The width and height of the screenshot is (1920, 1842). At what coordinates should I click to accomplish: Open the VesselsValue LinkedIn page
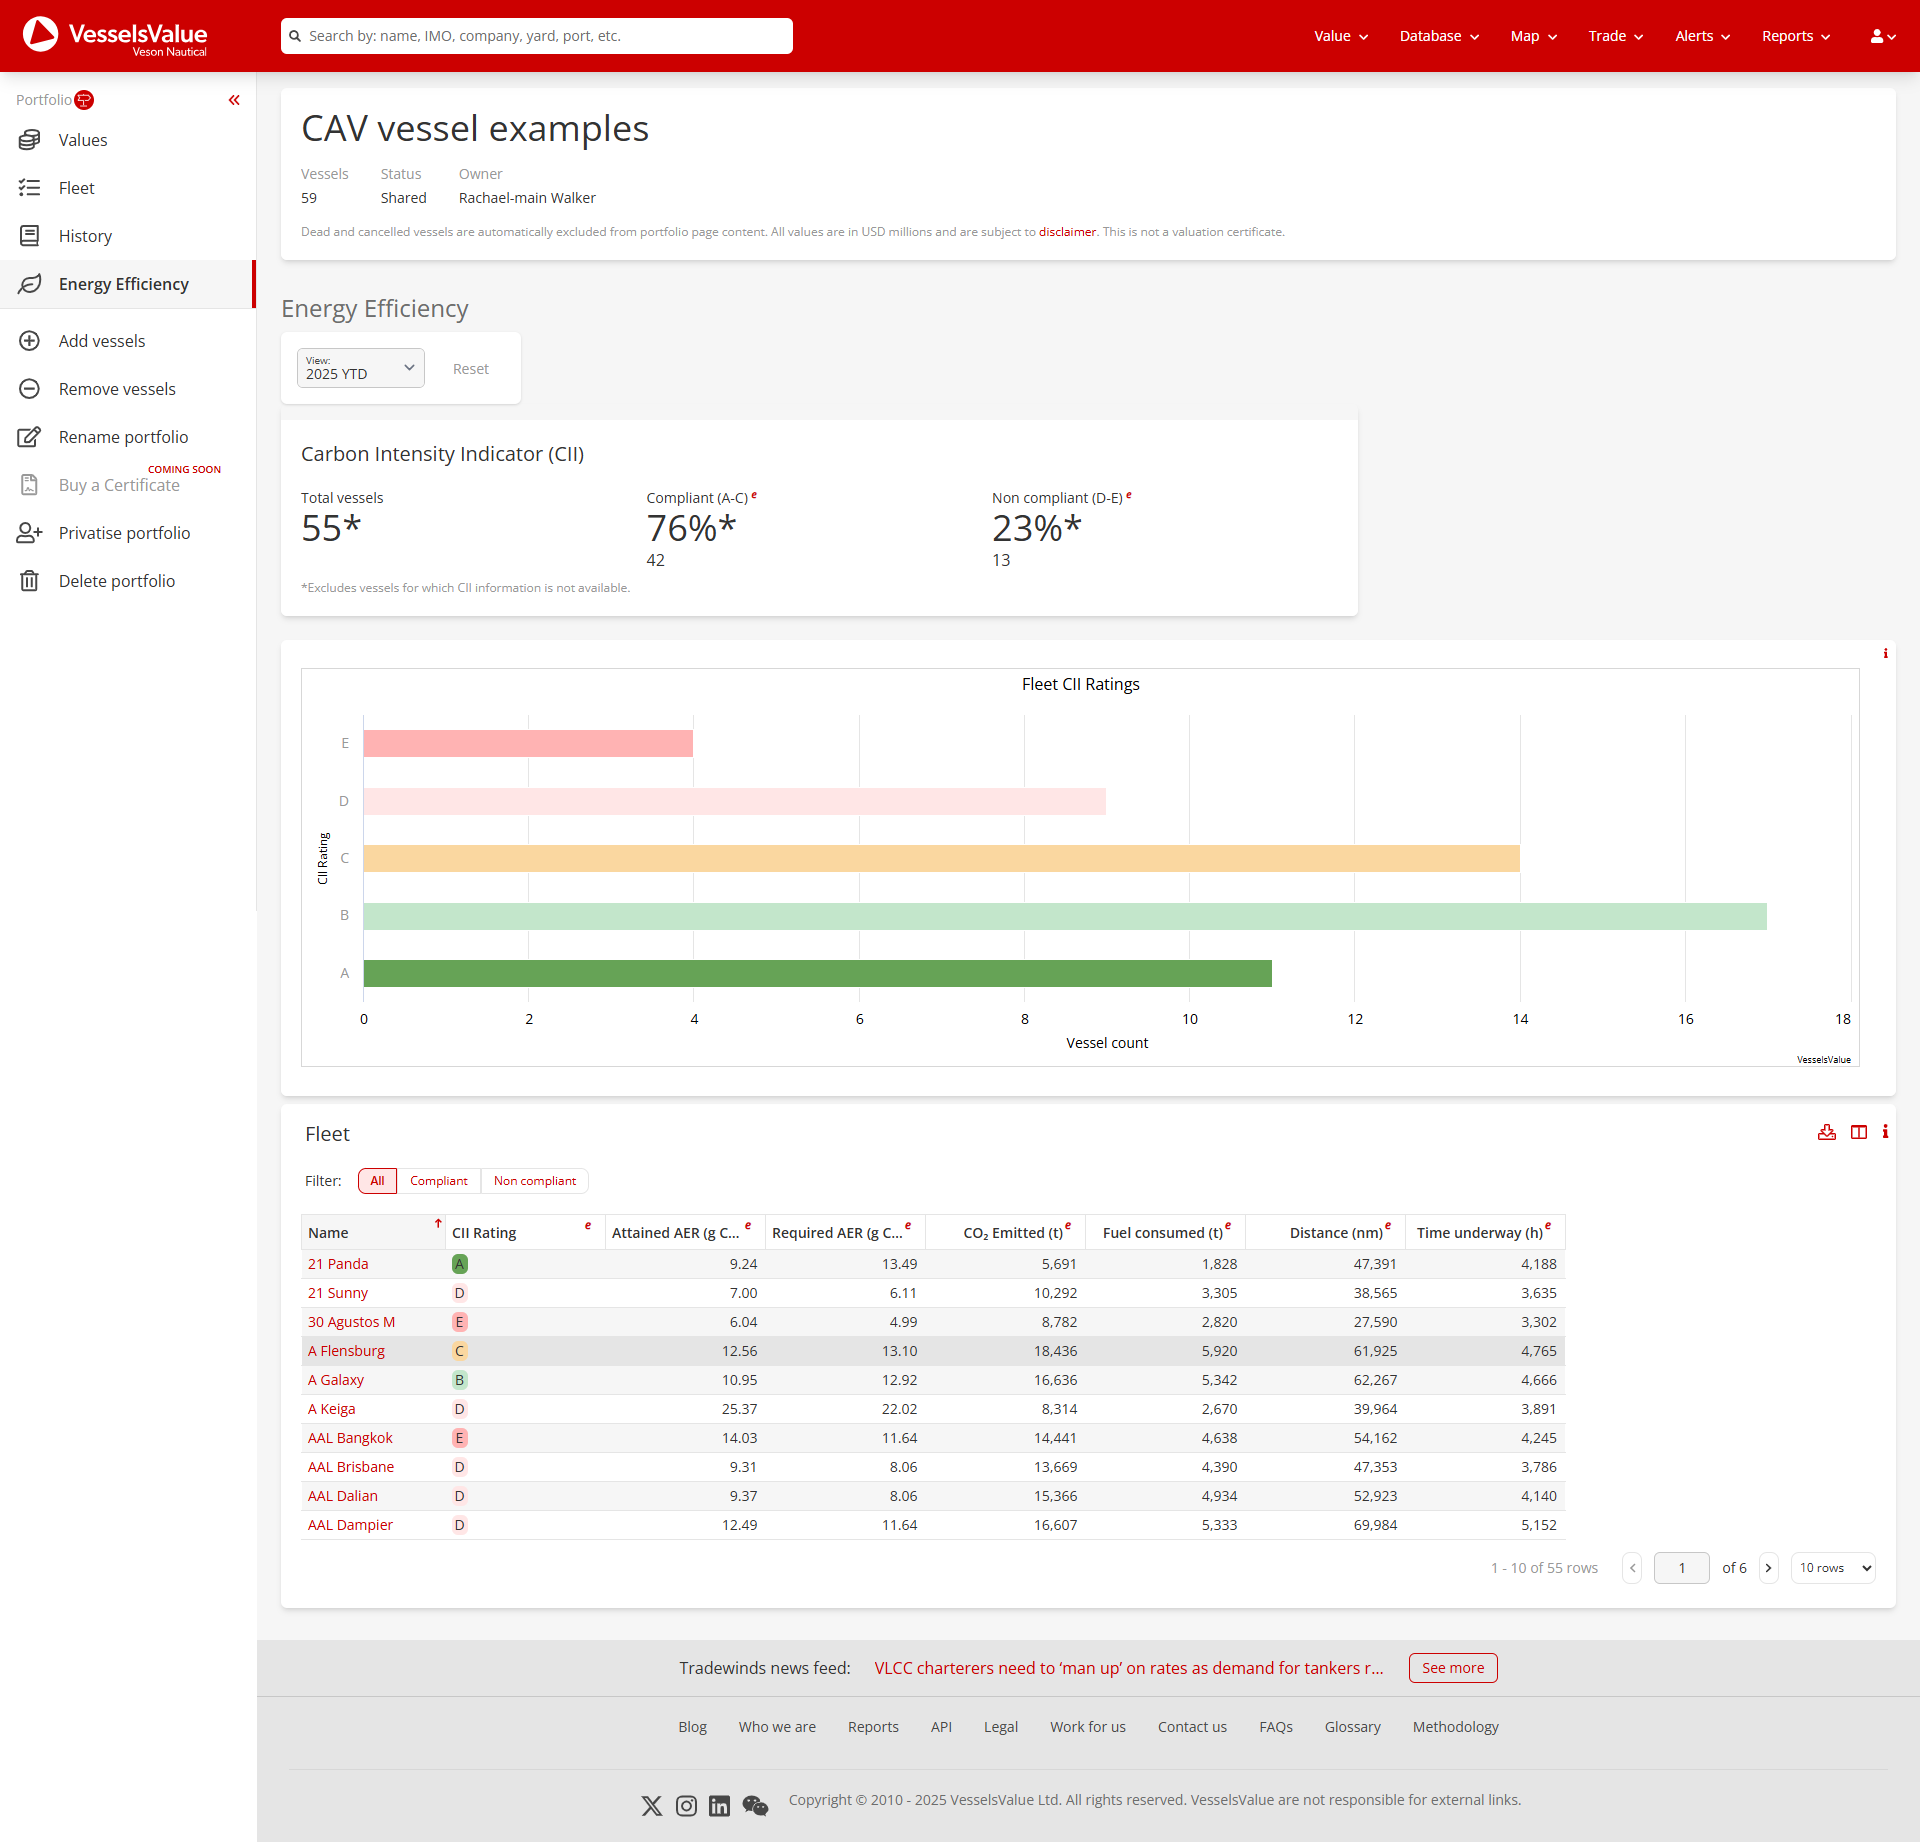pos(719,1805)
